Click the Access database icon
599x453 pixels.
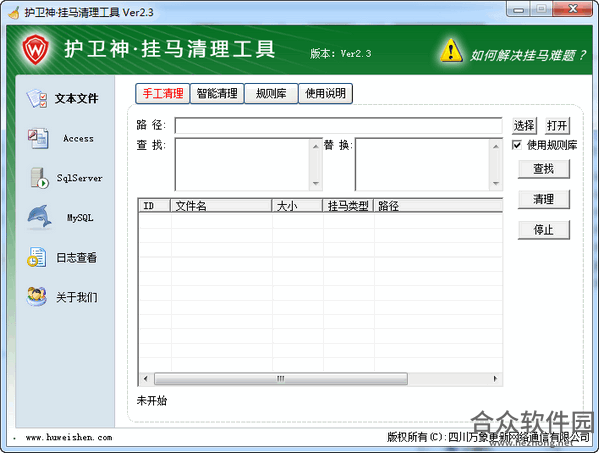pyautogui.click(x=38, y=139)
